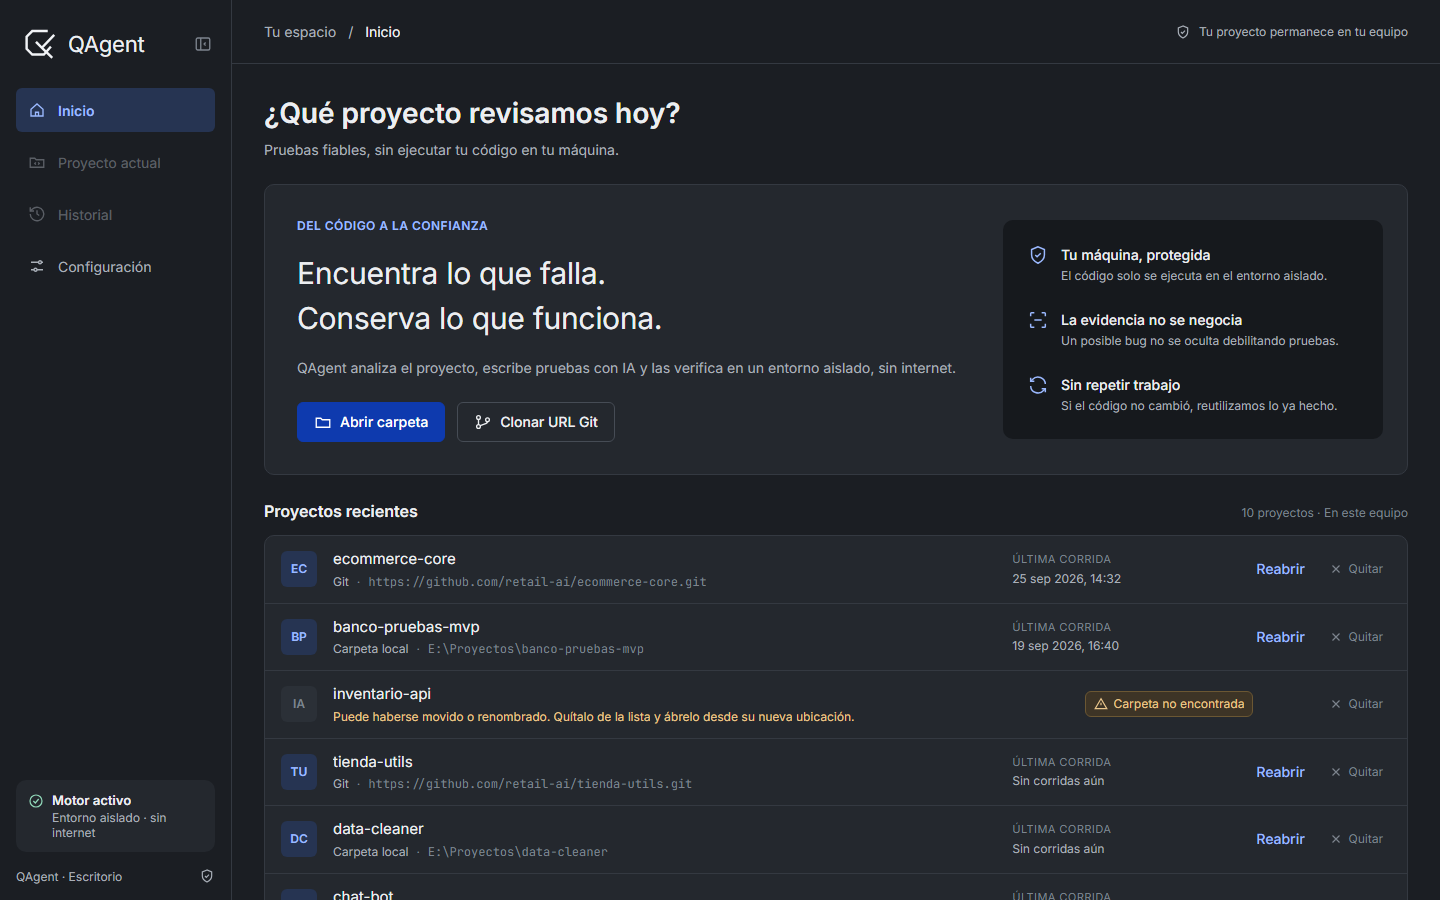Quitar data-cleaner from the list

pos(1357,839)
